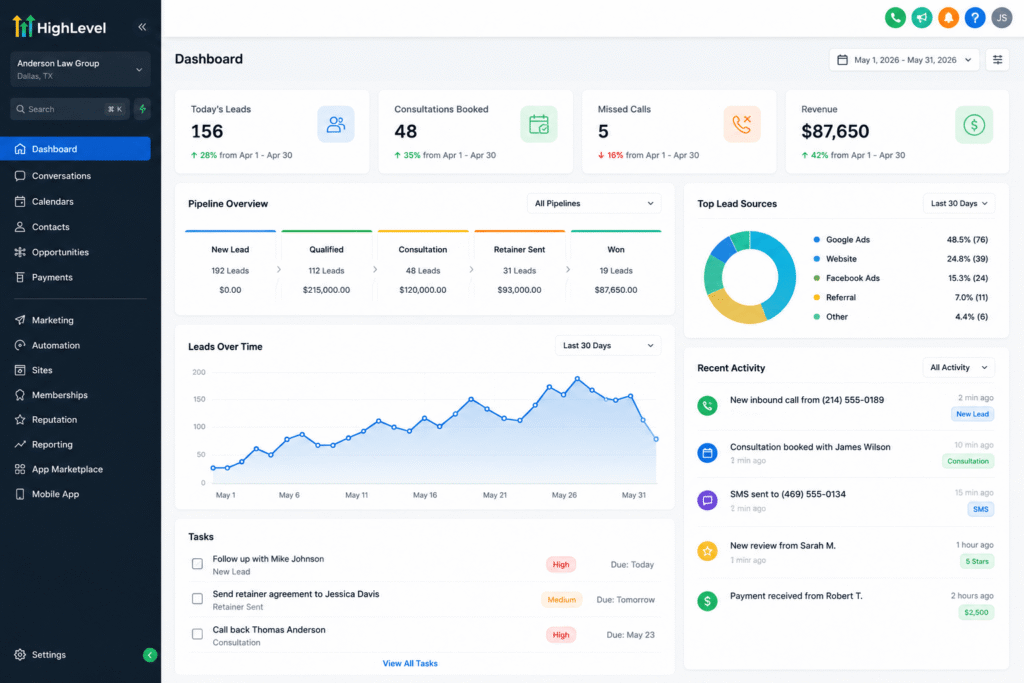Select the Won pipeline stage card
Screen dimensions: 1024x683
pos(616,266)
